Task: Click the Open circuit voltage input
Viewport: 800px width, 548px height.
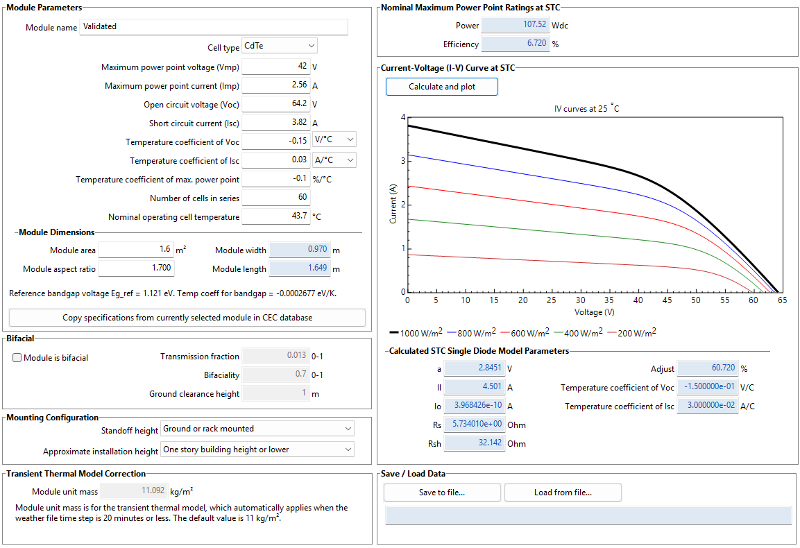Action: [275, 104]
